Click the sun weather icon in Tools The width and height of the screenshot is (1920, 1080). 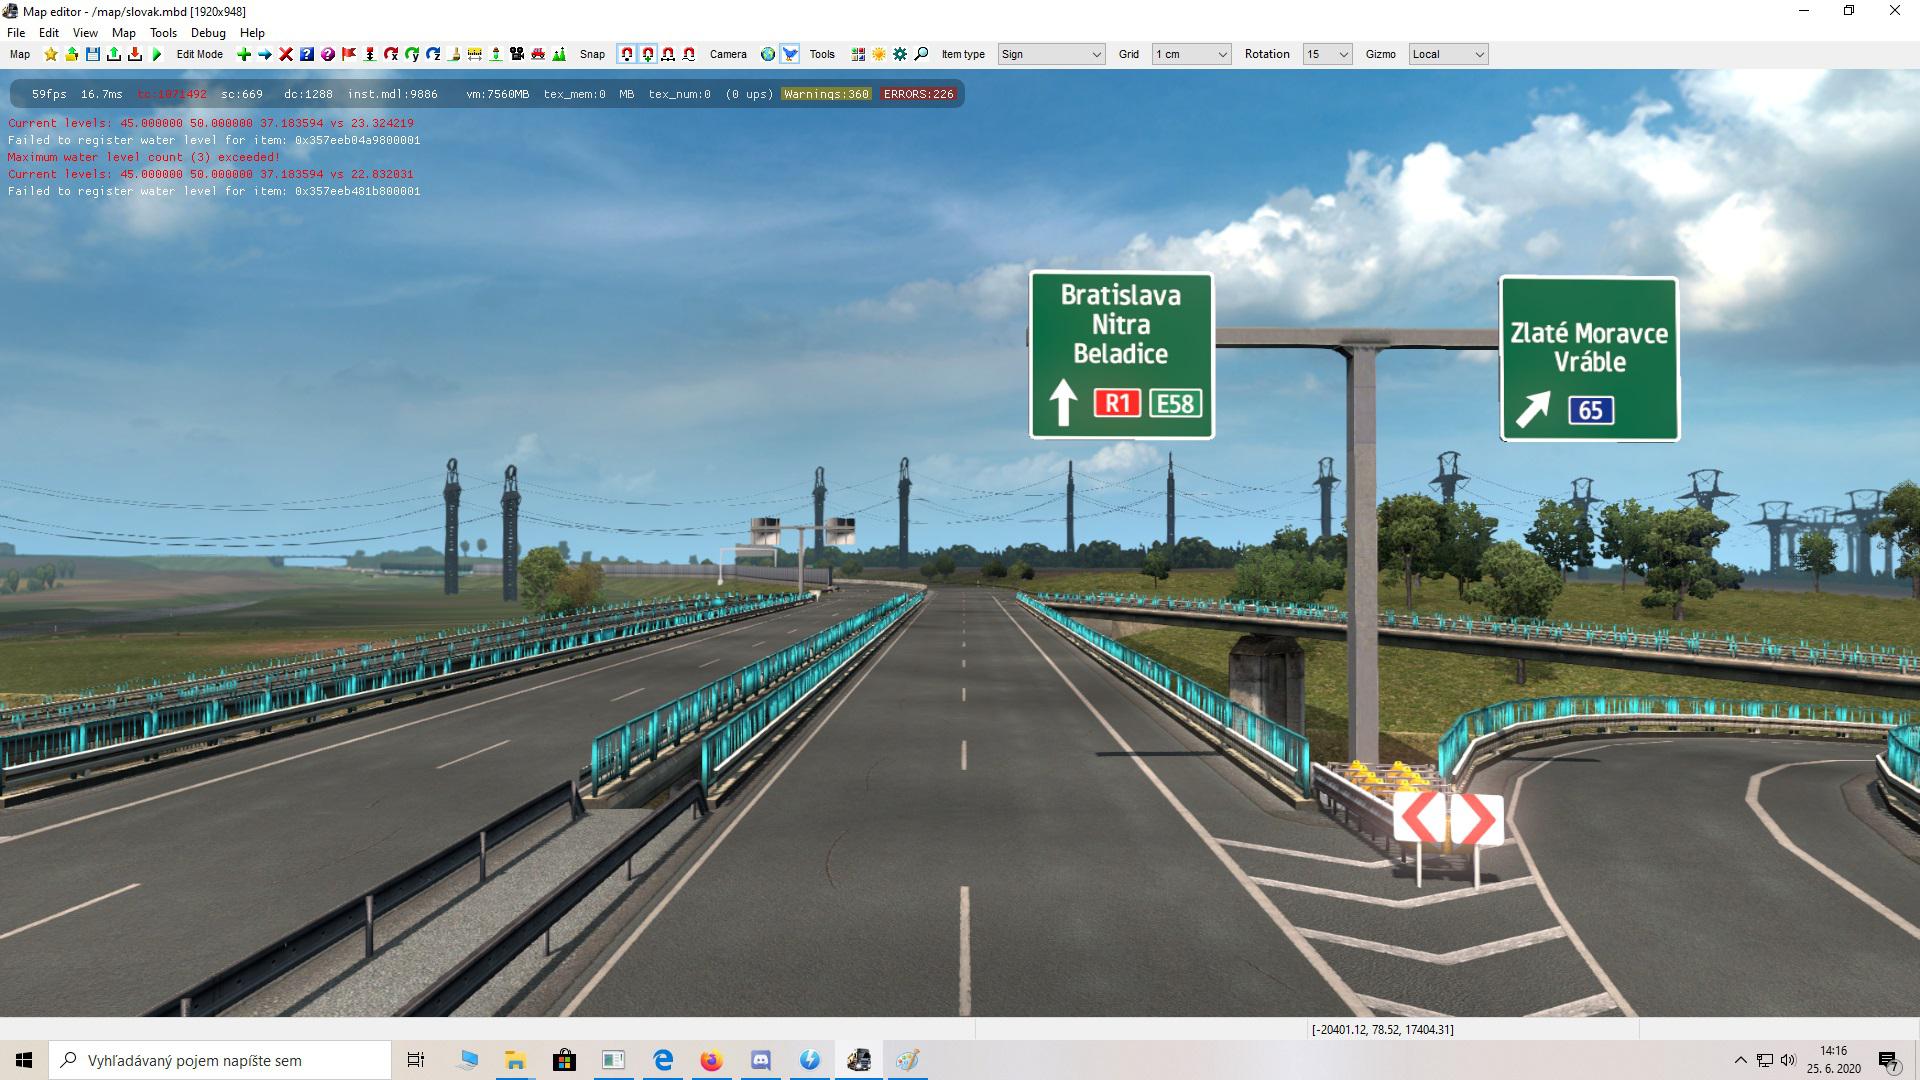pyautogui.click(x=879, y=54)
